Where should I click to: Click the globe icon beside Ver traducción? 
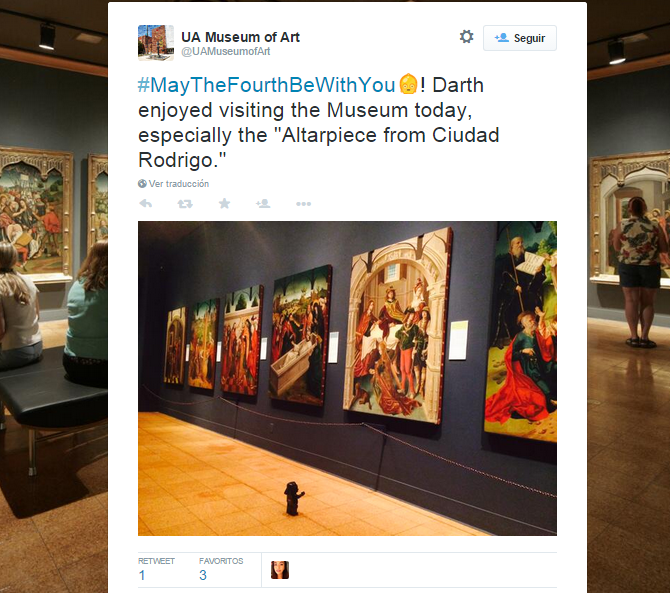(x=142, y=184)
